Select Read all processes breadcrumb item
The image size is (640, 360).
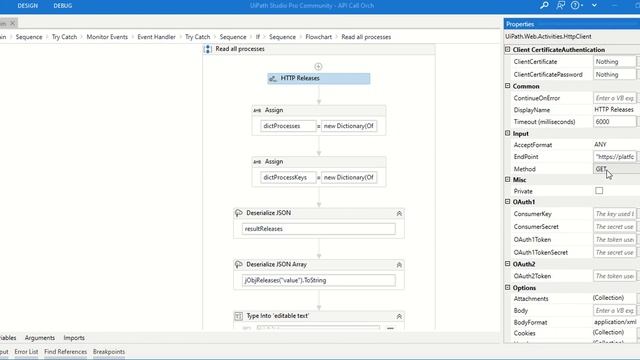point(366,37)
